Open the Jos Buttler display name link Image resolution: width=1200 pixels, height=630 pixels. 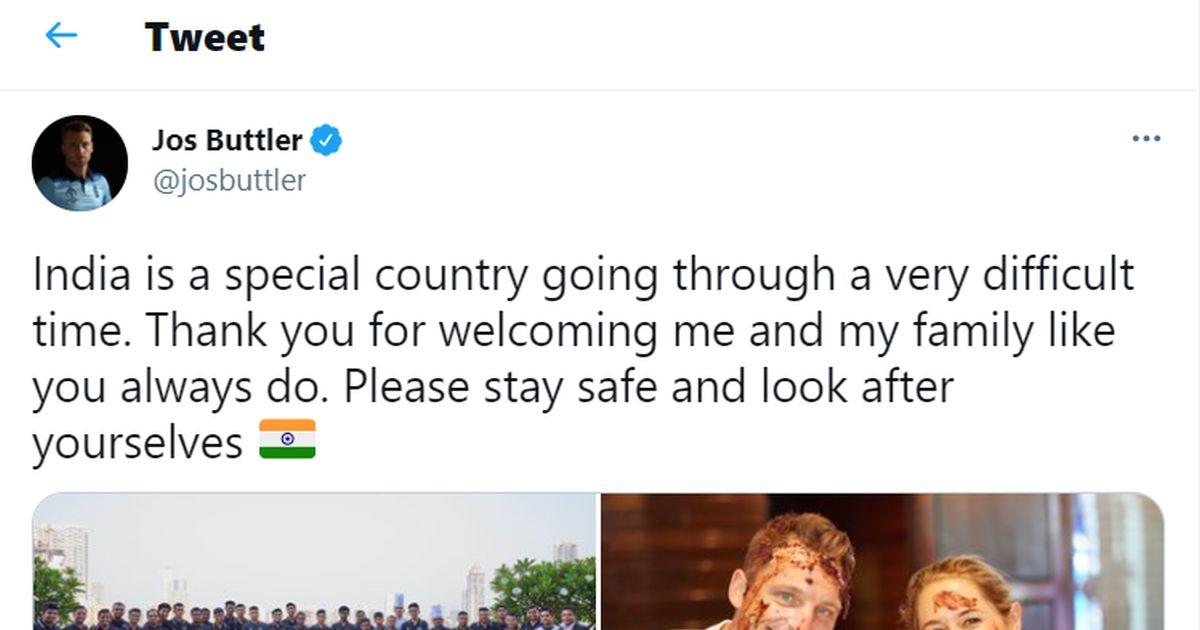click(x=227, y=141)
